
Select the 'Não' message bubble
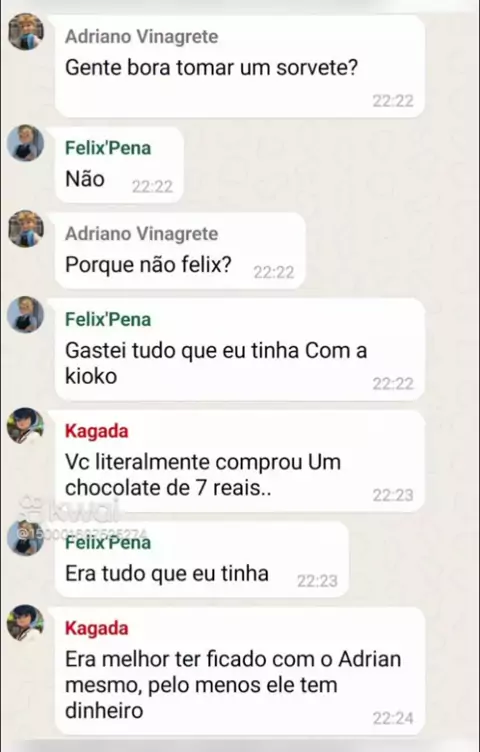coord(119,164)
